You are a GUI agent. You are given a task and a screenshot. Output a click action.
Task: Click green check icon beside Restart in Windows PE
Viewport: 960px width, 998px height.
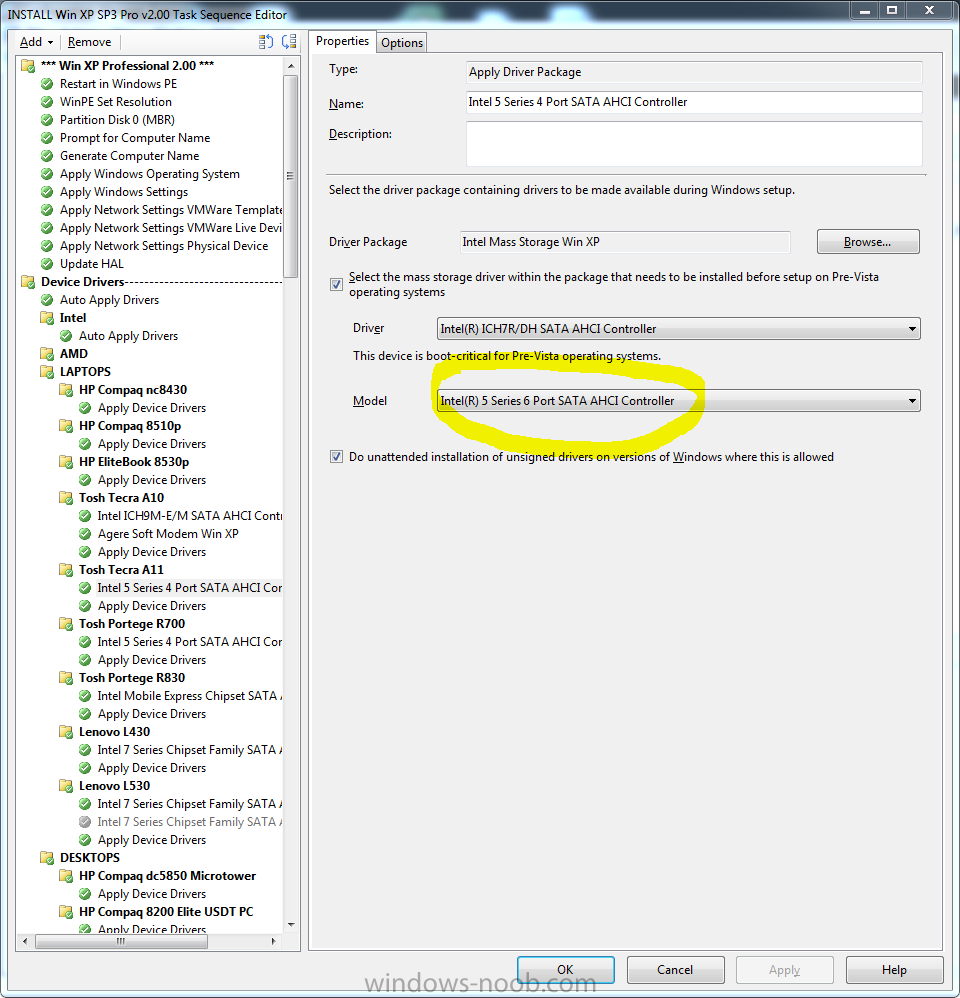point(46,84)
